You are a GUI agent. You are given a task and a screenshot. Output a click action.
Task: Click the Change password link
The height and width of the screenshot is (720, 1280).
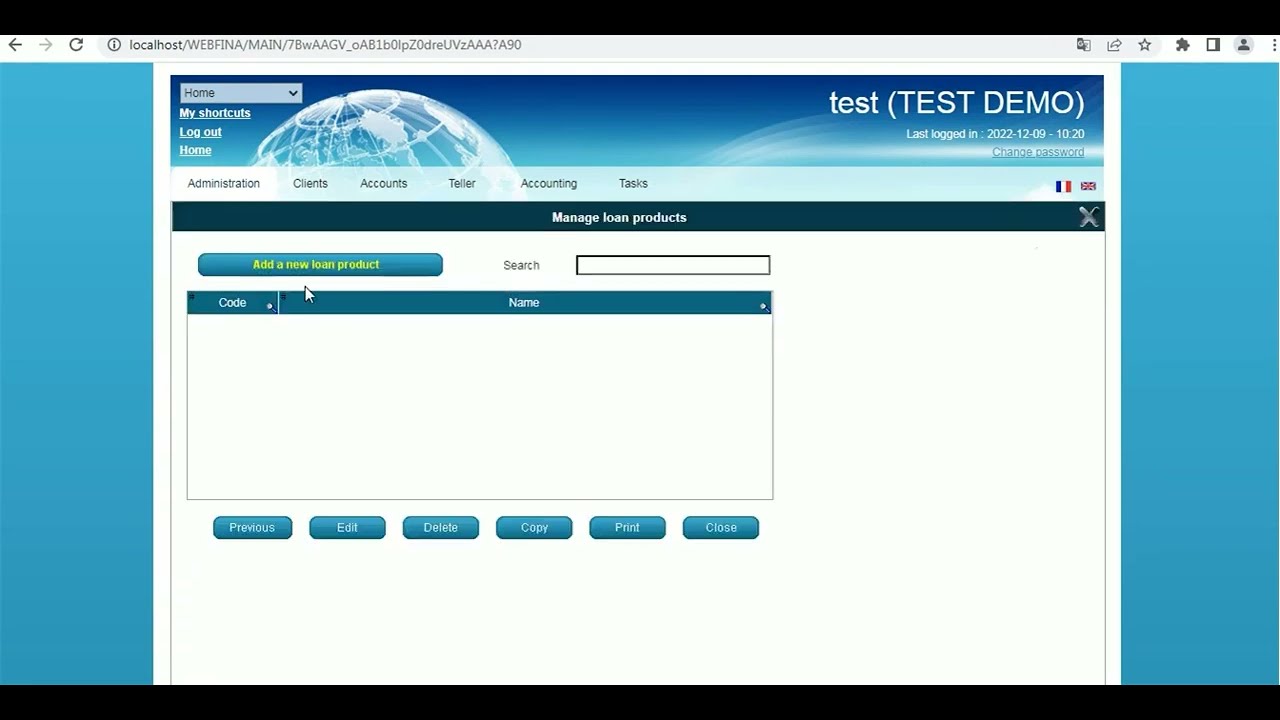(x=1038, y=152)
